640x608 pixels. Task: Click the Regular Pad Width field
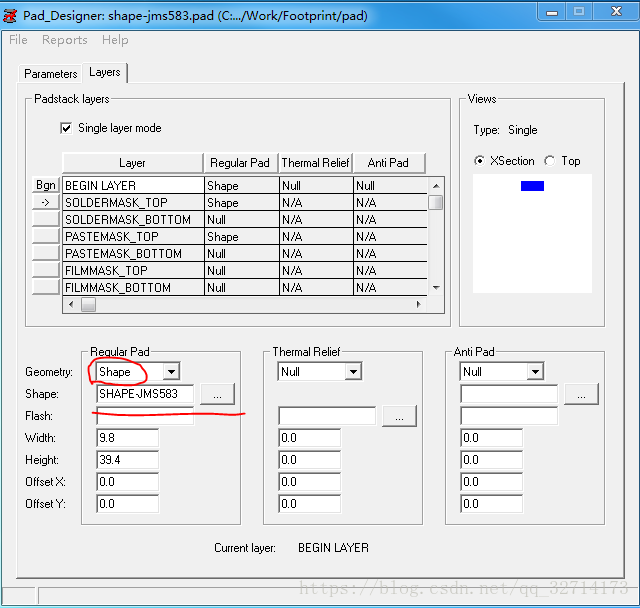pos(127,438)
